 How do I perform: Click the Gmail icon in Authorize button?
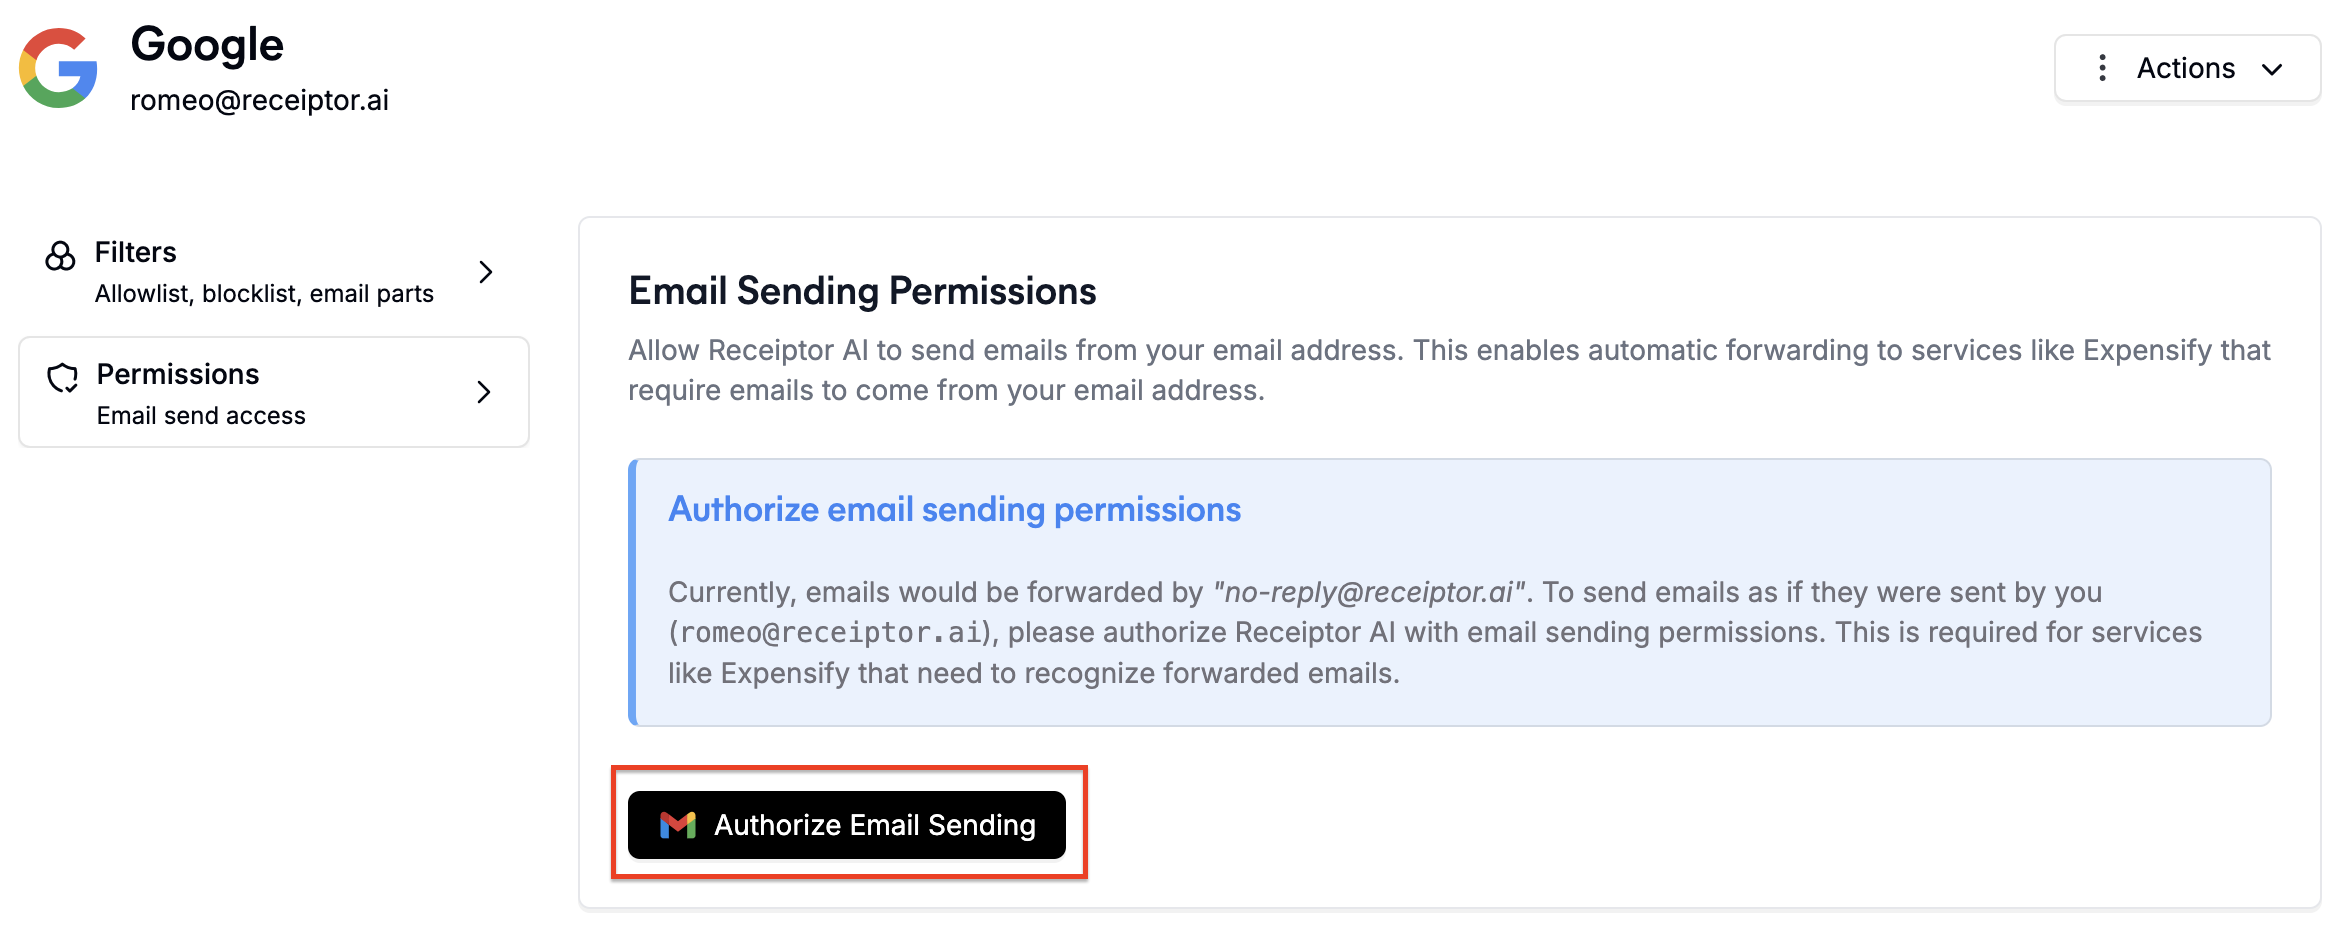[x=678, y=825]
